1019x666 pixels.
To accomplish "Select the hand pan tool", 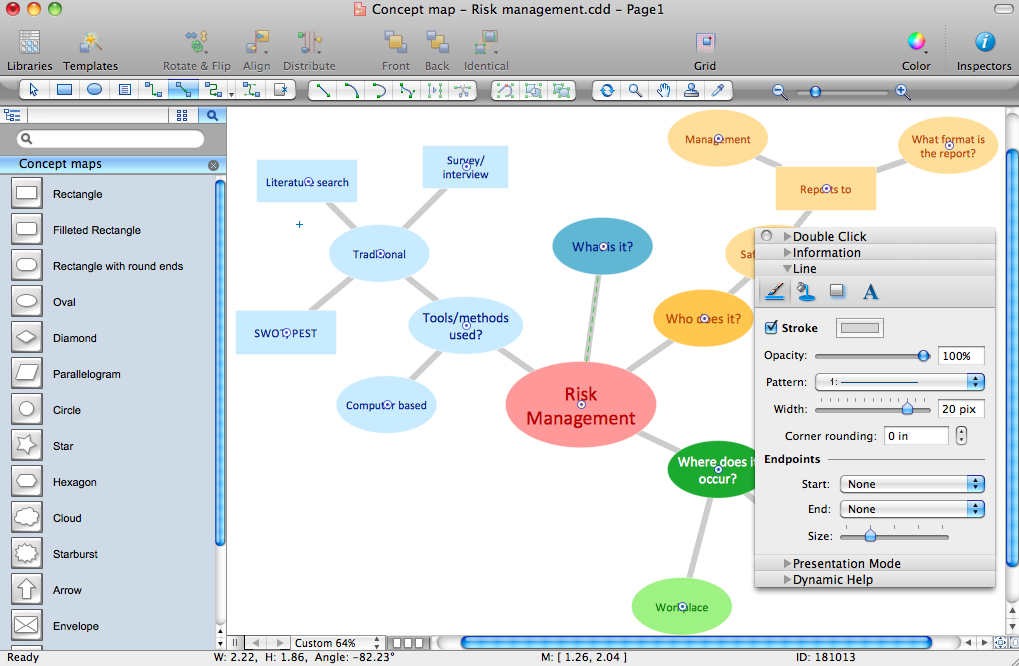I will pos(663,90).
